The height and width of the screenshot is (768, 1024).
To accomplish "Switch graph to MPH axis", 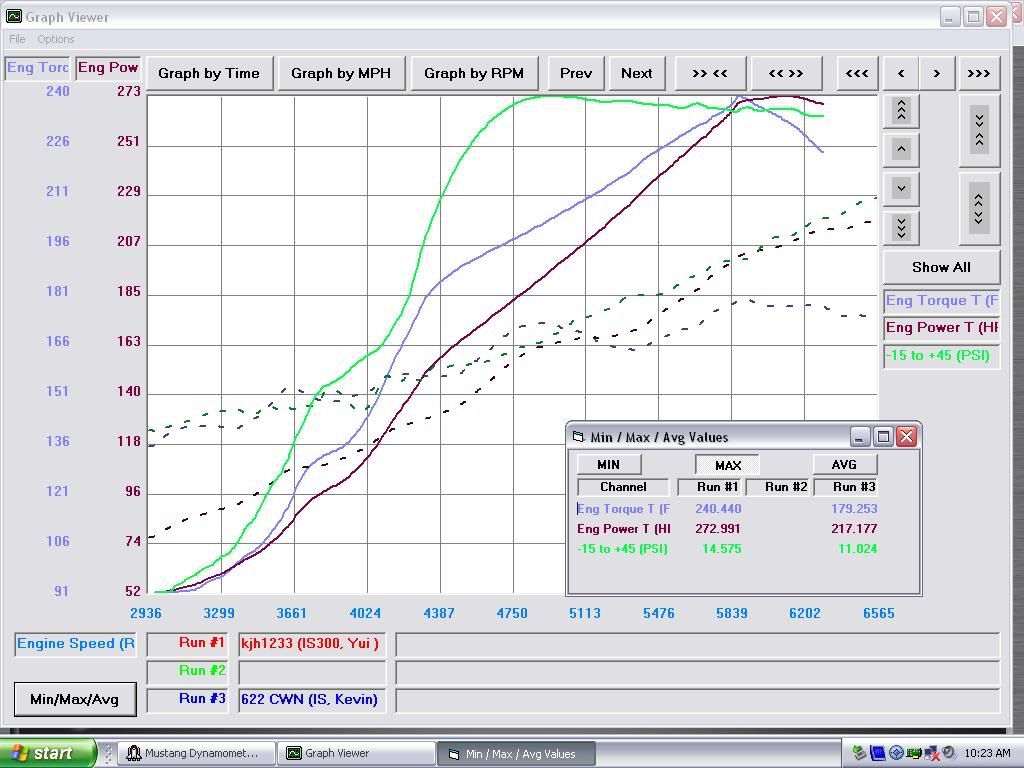I will point(341,73).
